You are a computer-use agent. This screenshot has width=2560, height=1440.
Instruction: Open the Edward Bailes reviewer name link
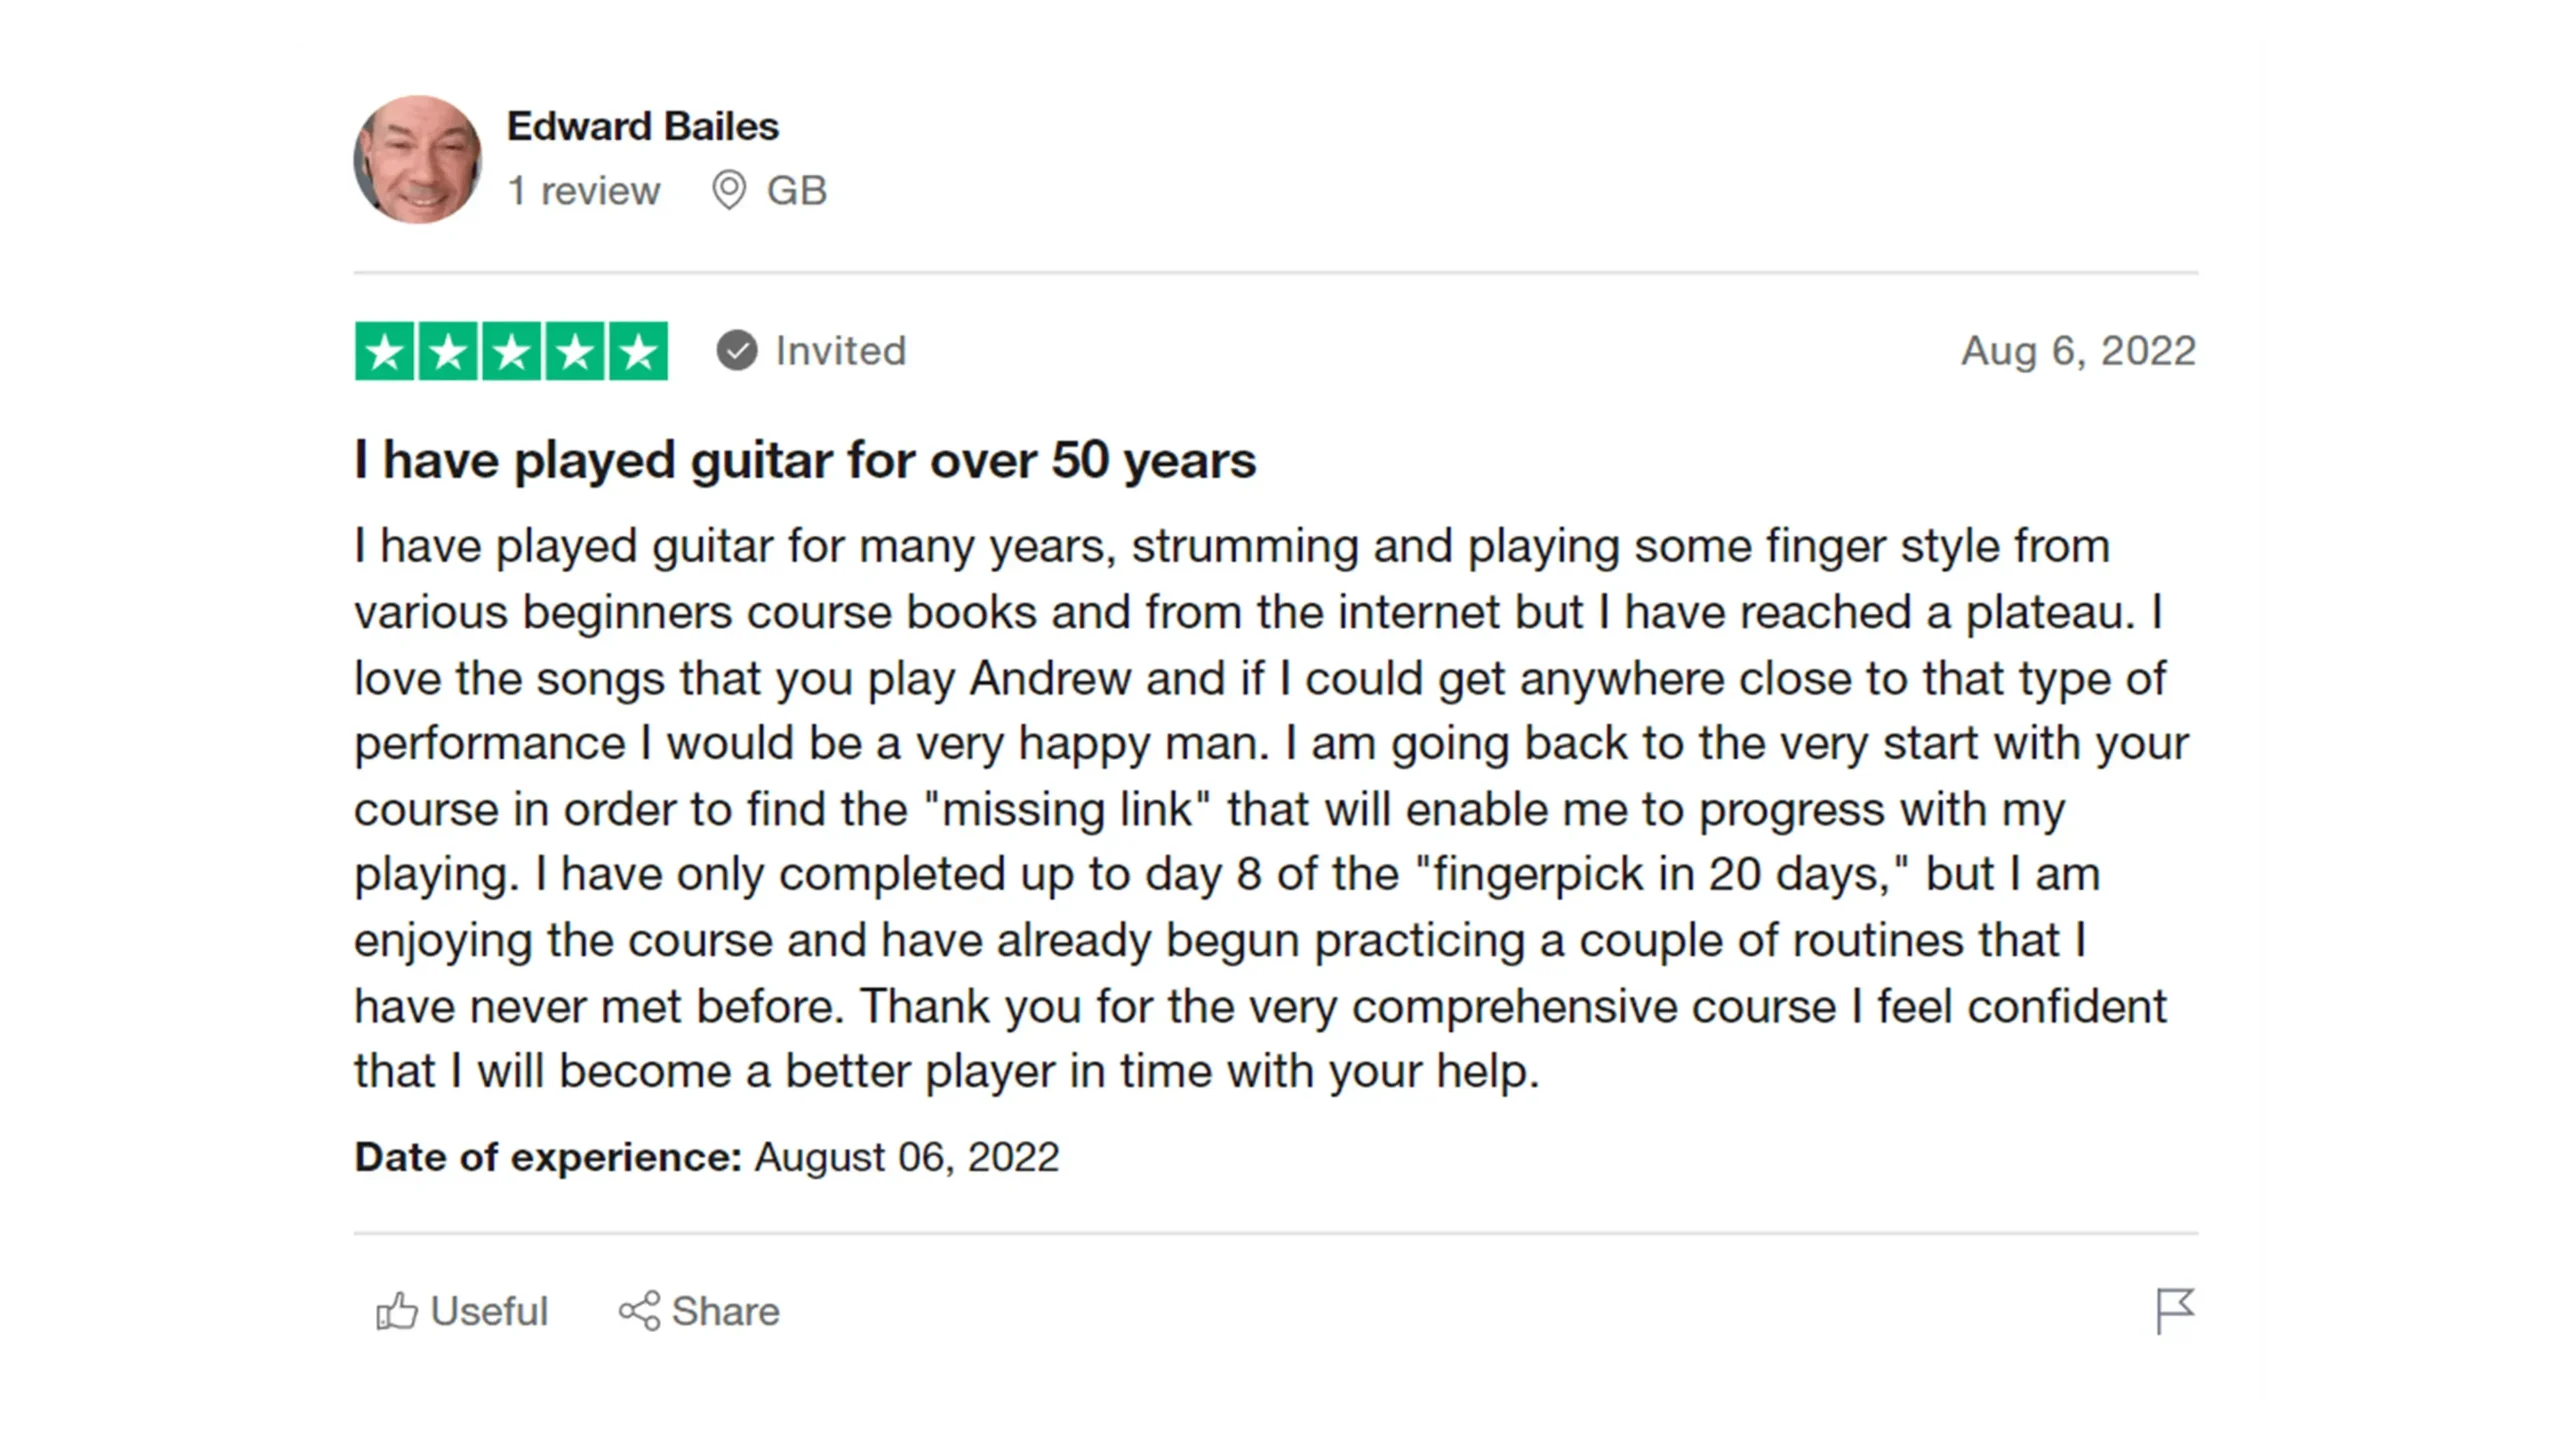[x=642, y=127]
